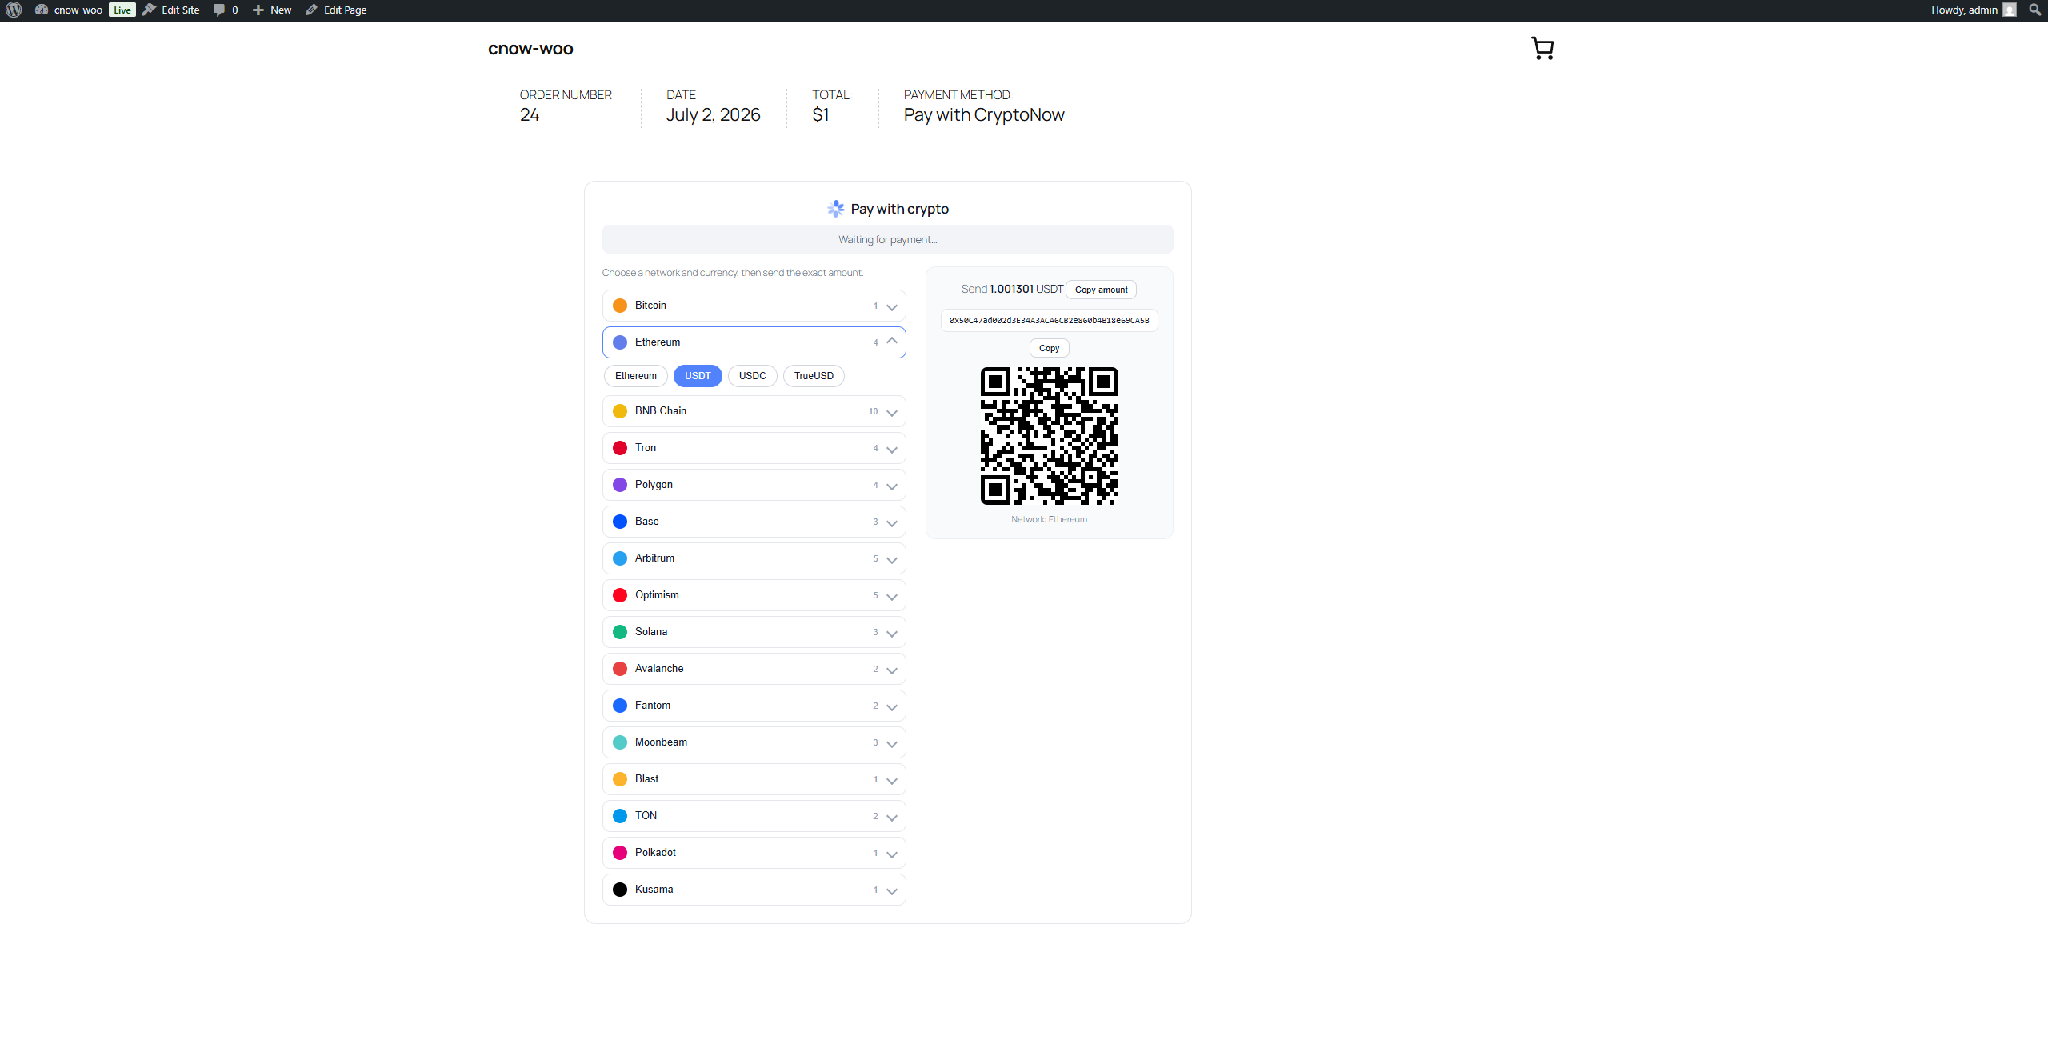This screenshot has height=1051, width=2048.
Task: Click the Polkadot row label
Action: click(656, 853)
